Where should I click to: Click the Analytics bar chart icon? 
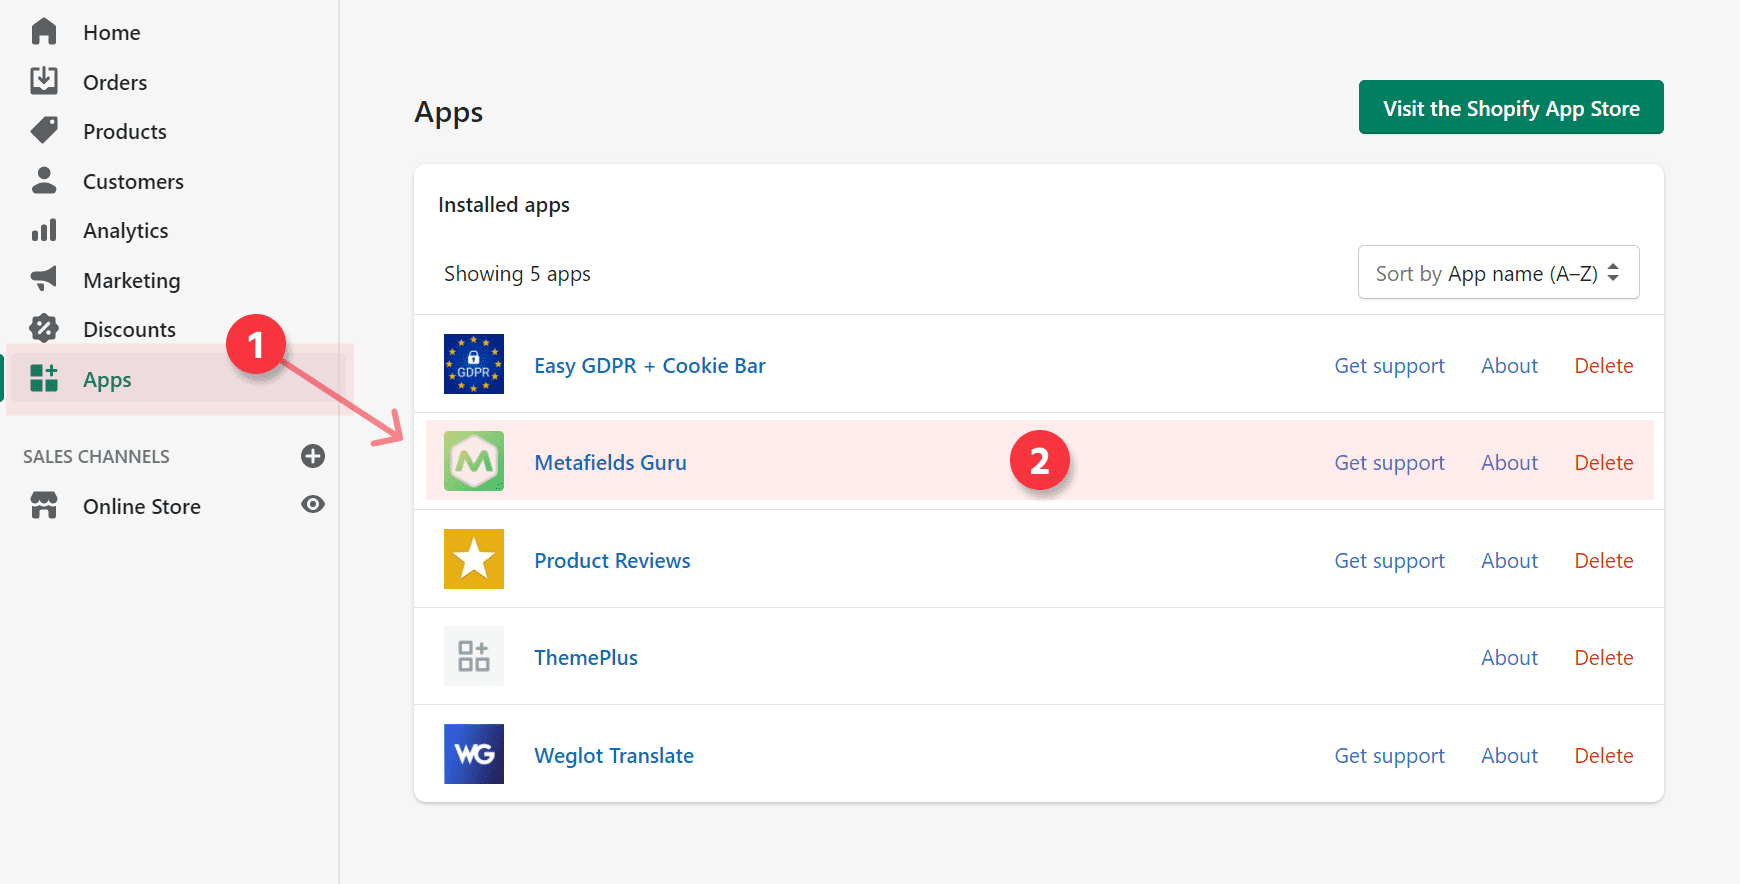click(x=44, y=230)
